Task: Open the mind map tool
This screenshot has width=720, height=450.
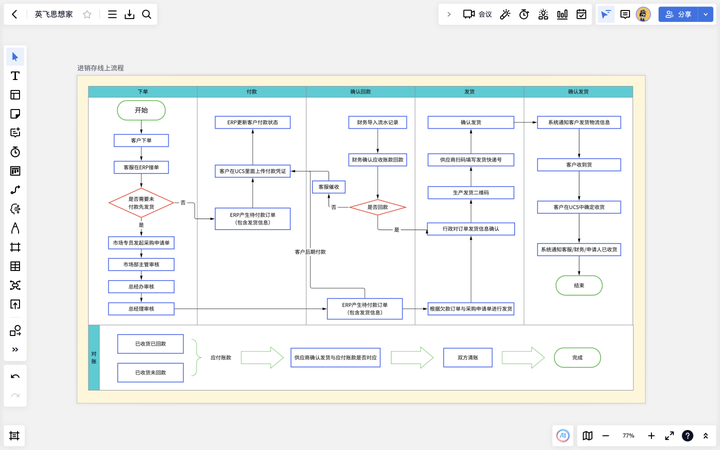Action: point(15,285)
